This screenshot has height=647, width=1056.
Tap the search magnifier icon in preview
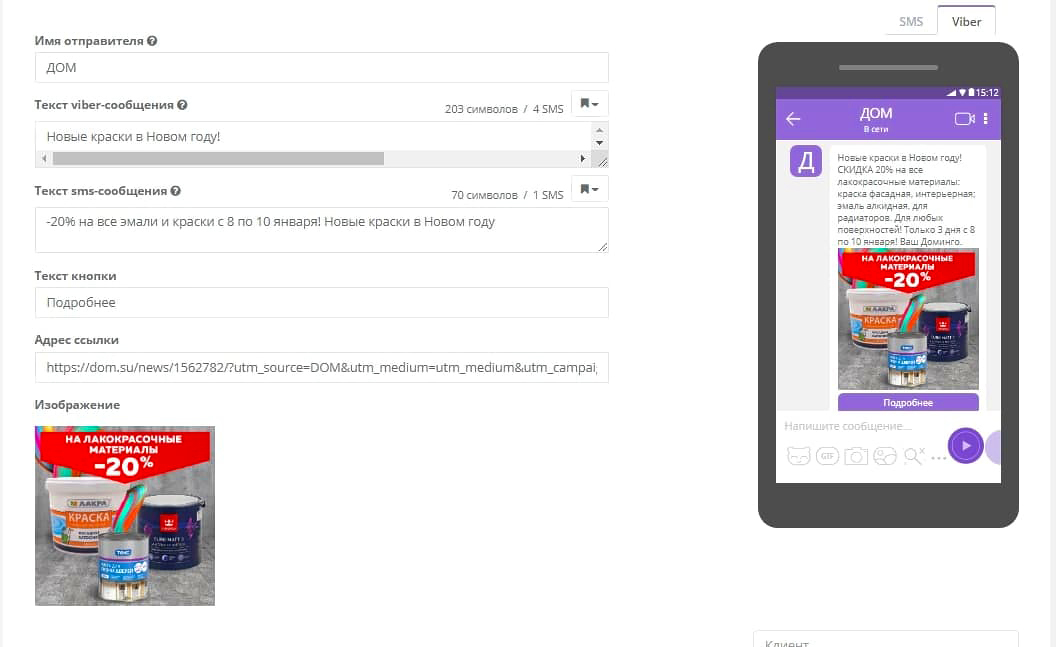914,456
